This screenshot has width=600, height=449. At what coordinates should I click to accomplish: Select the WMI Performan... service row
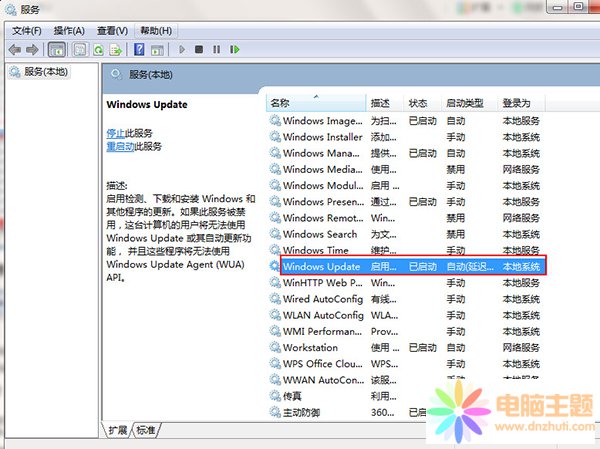(x=406, y=331)
